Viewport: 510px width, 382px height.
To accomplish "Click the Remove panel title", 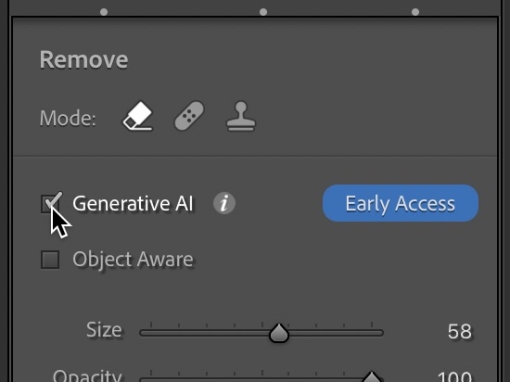I will (x=84, y=60).
